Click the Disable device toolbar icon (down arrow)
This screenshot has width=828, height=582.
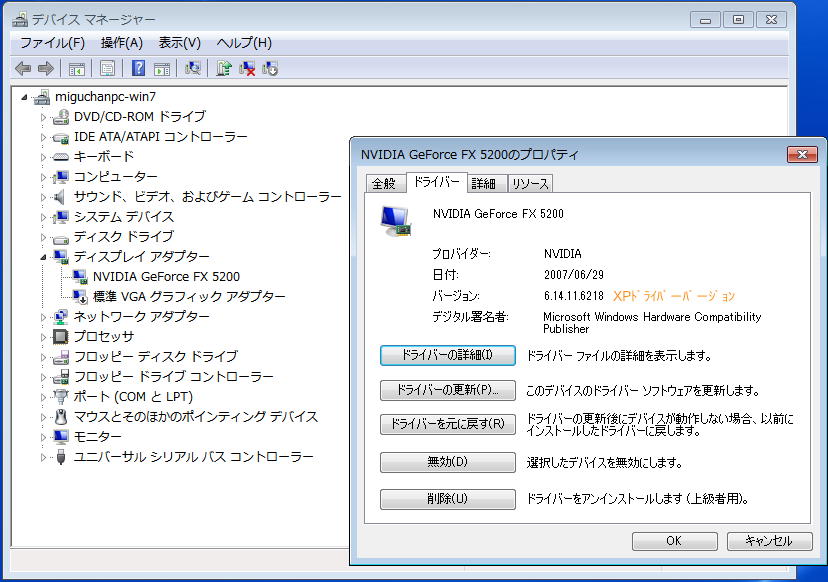point(270,68)
